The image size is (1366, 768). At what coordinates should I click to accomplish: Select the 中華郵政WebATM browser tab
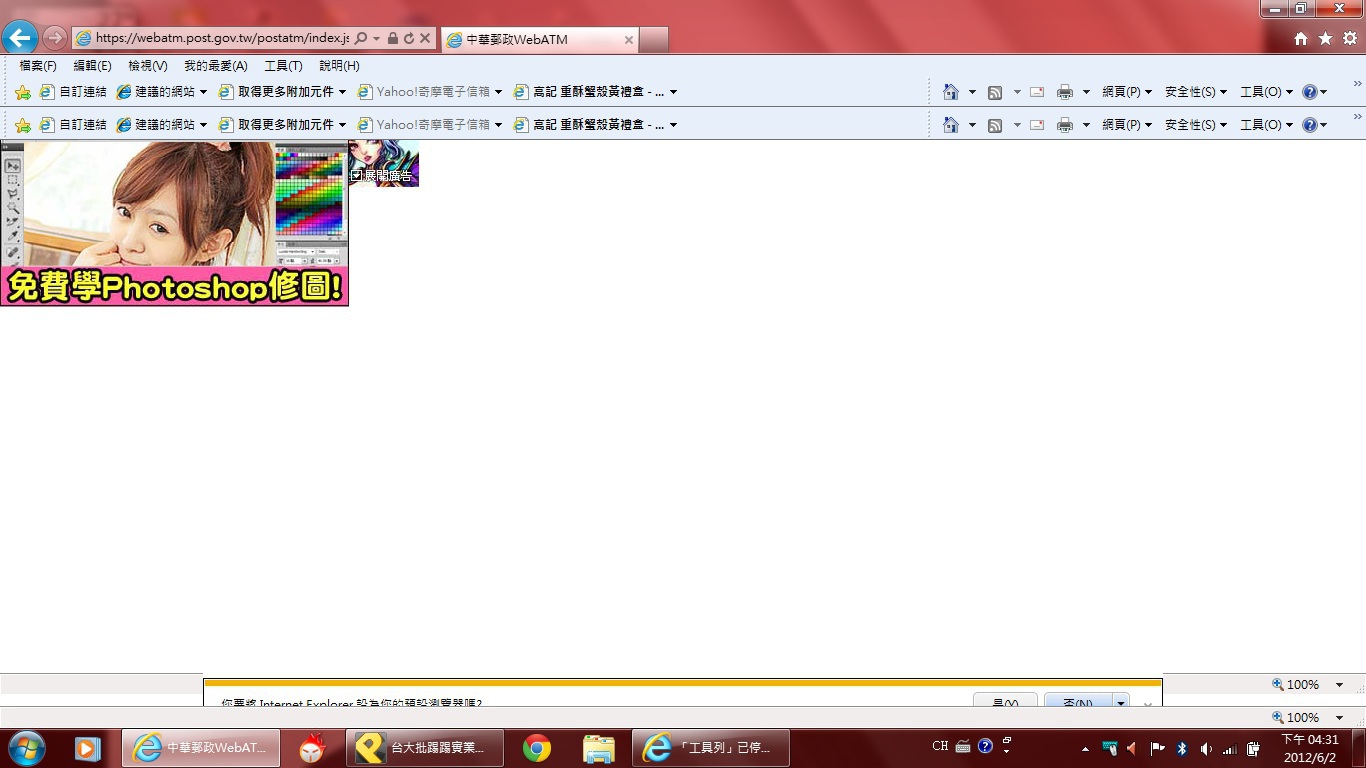540,40
